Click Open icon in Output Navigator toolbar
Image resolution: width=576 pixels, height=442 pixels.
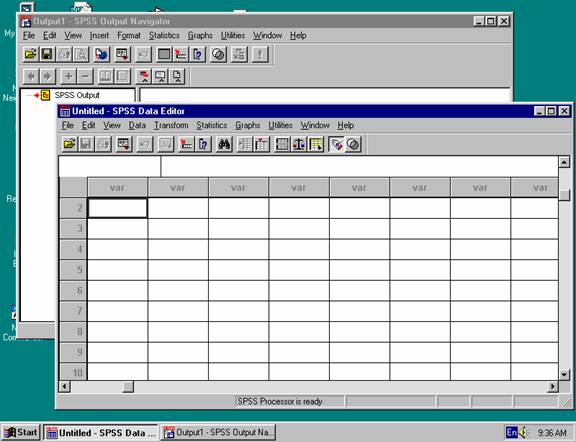[x=30, y=54]
